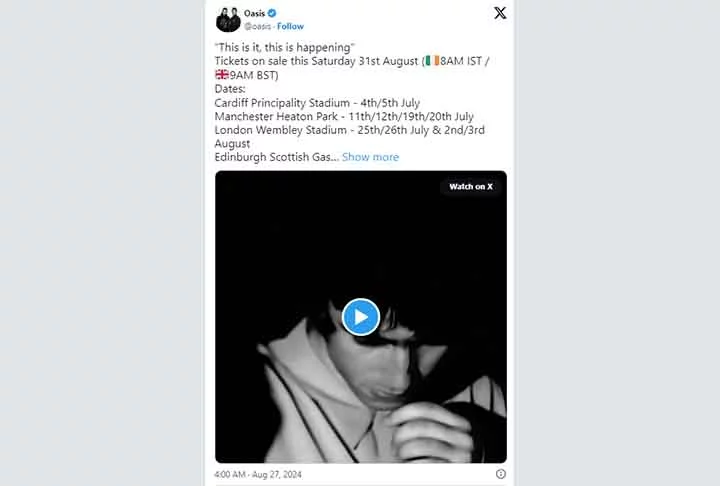Follow the Oasis account
This screenshot has height=486, width=720.
(290, 26)
